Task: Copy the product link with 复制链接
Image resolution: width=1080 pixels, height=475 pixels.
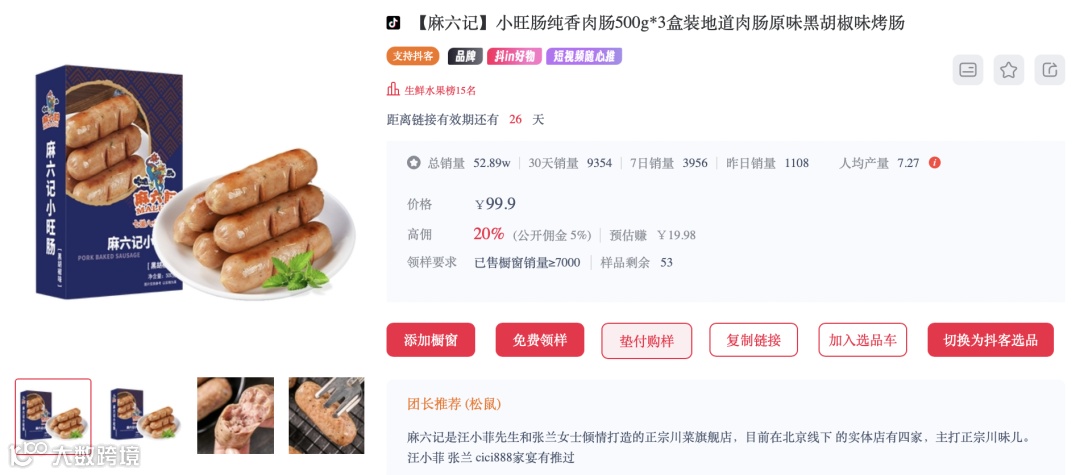Action: 754,340
